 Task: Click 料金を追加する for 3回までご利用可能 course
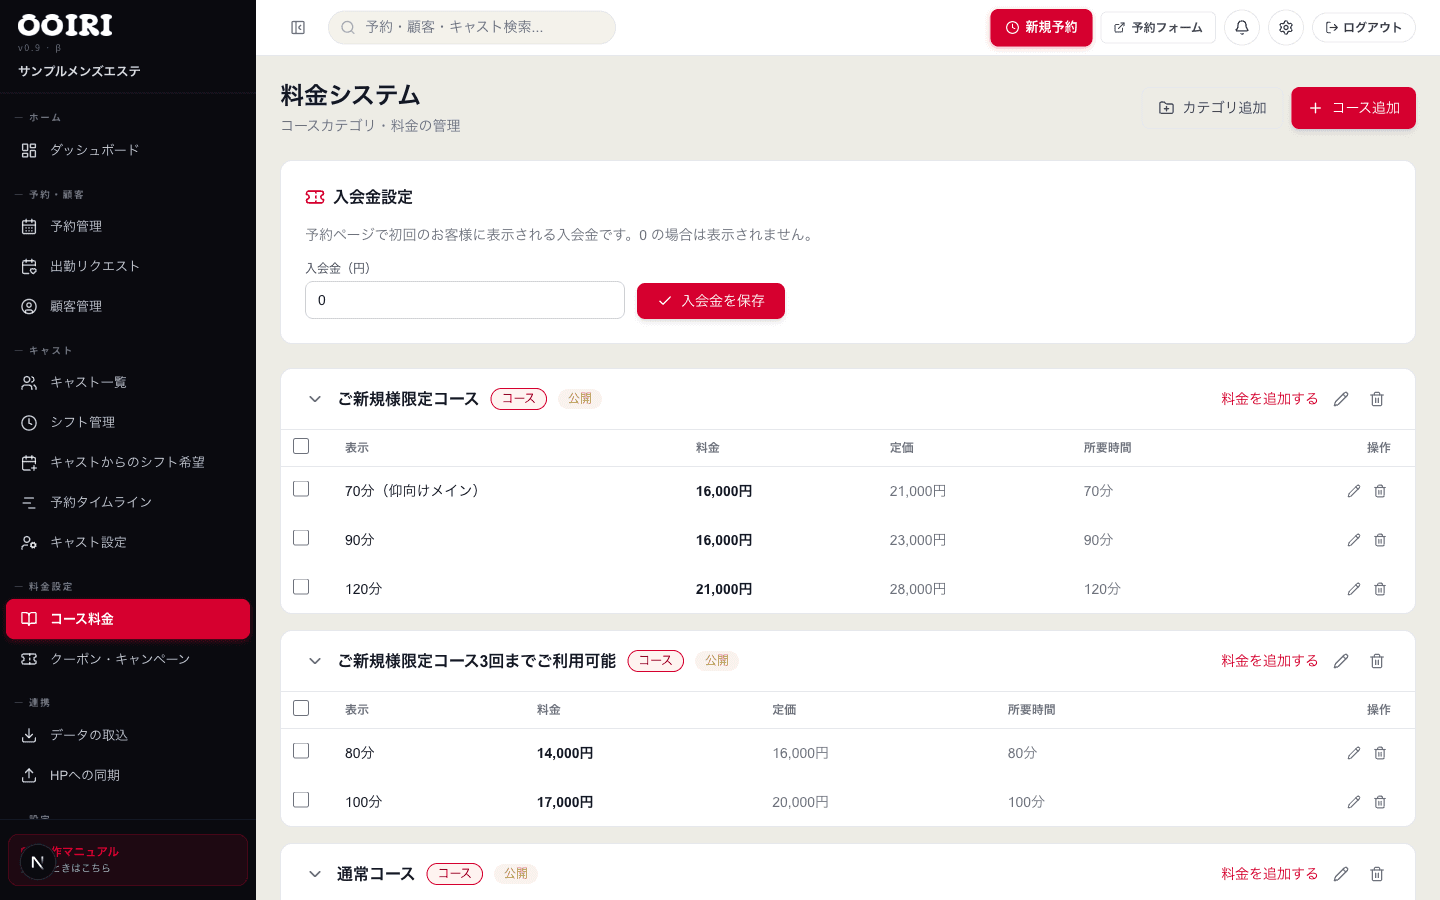(x=1269, y=661)
